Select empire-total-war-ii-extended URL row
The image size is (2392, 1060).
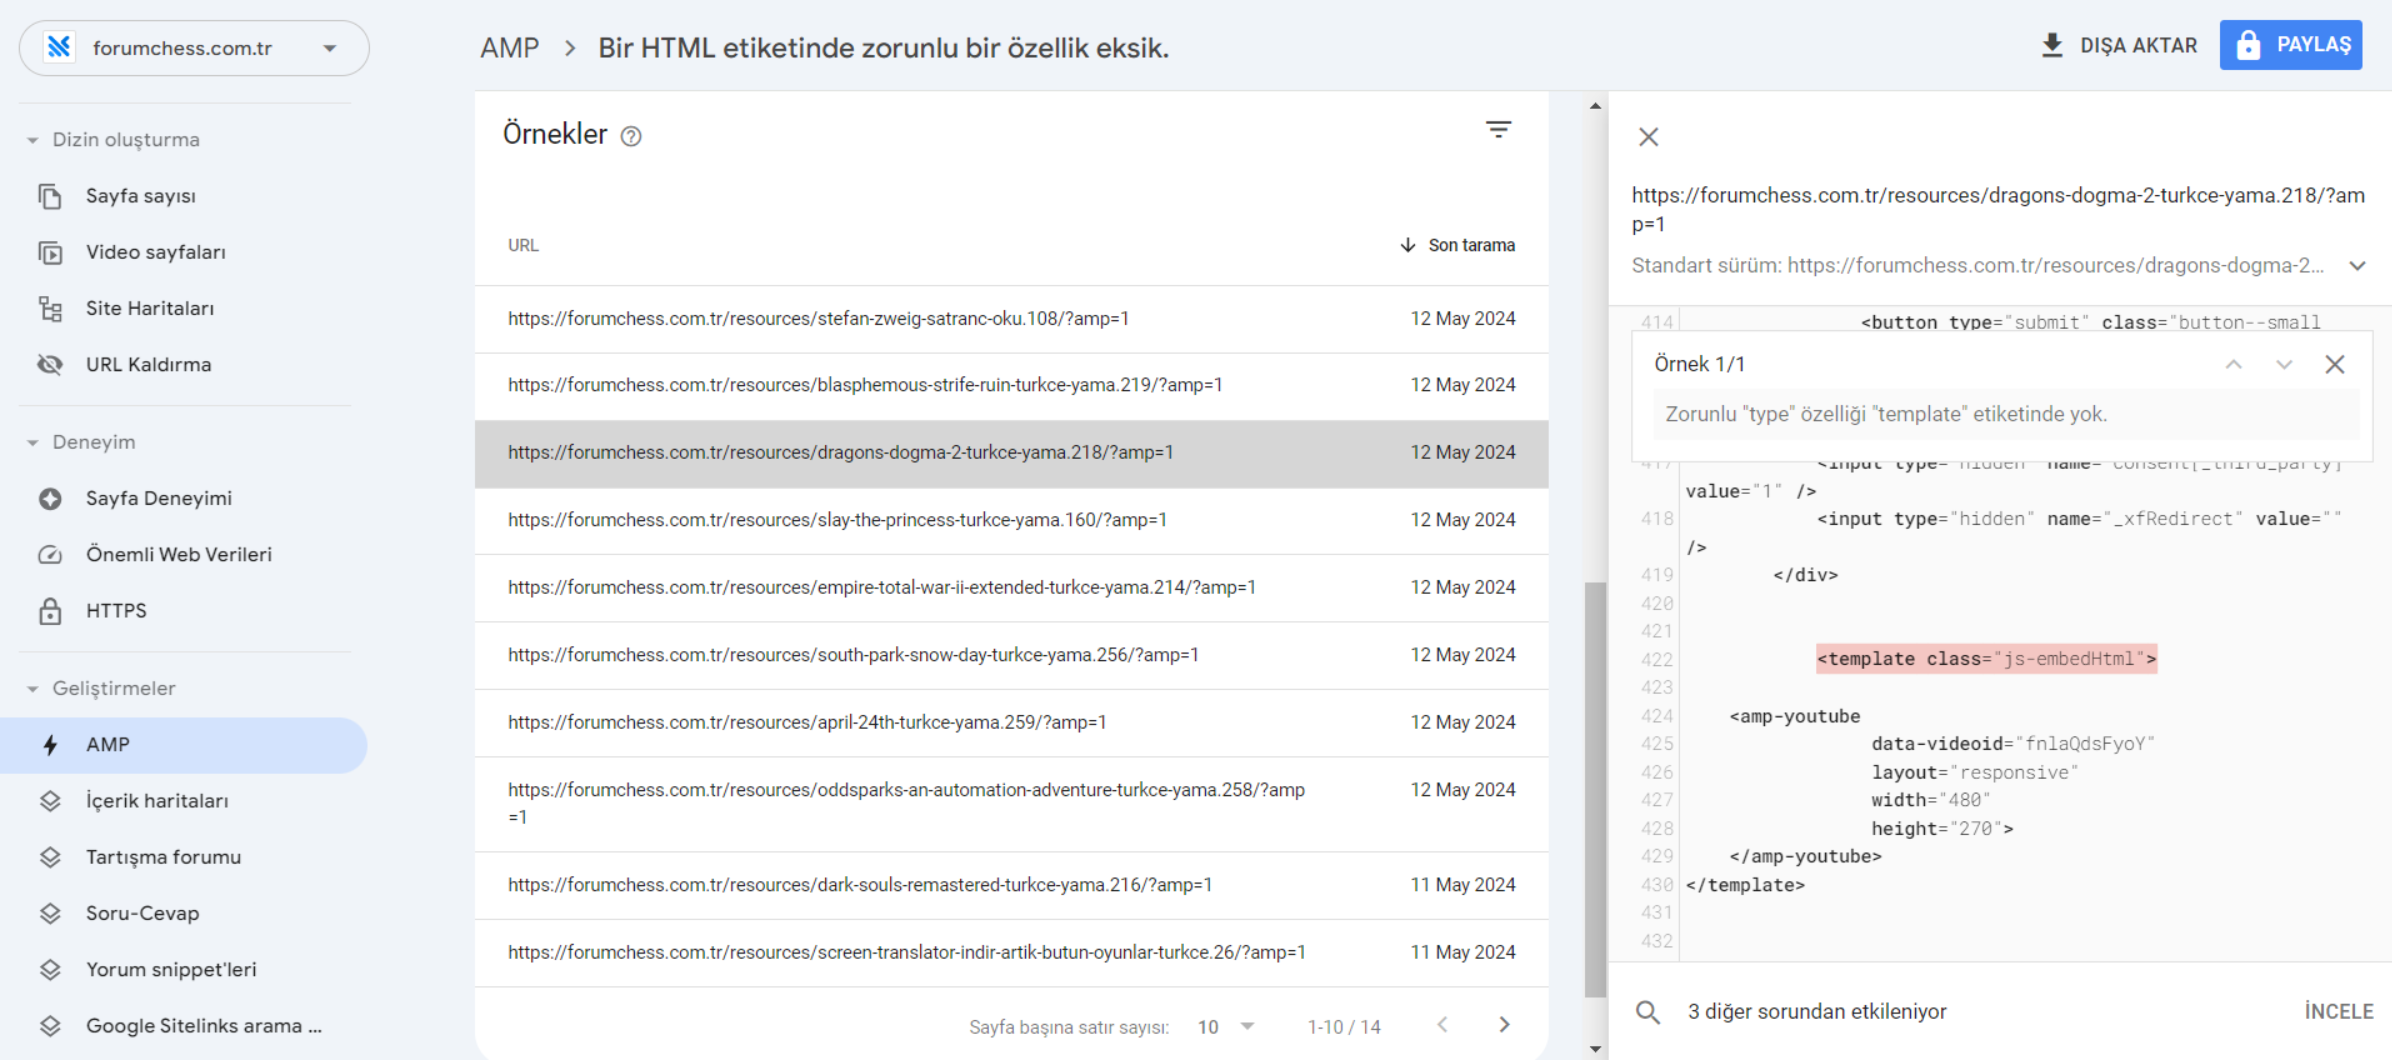click(x=1011, y=588)
